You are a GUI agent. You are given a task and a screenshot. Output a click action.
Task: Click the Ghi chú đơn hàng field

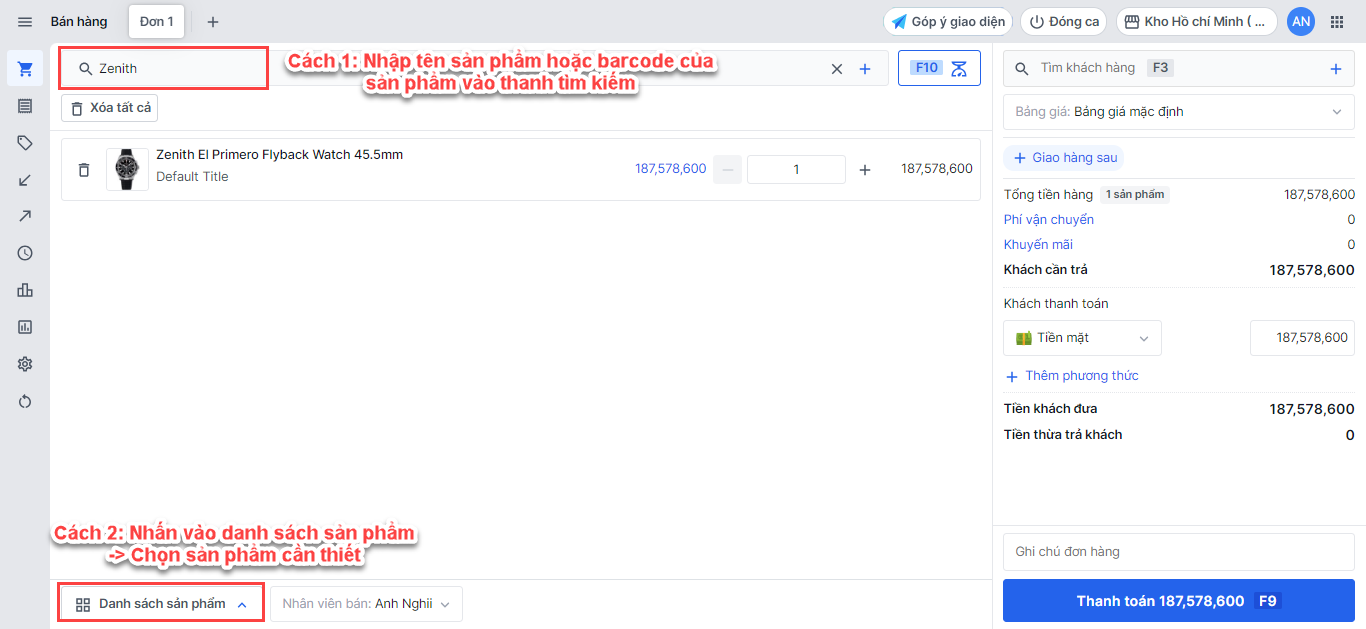(x=1178, y=552)
